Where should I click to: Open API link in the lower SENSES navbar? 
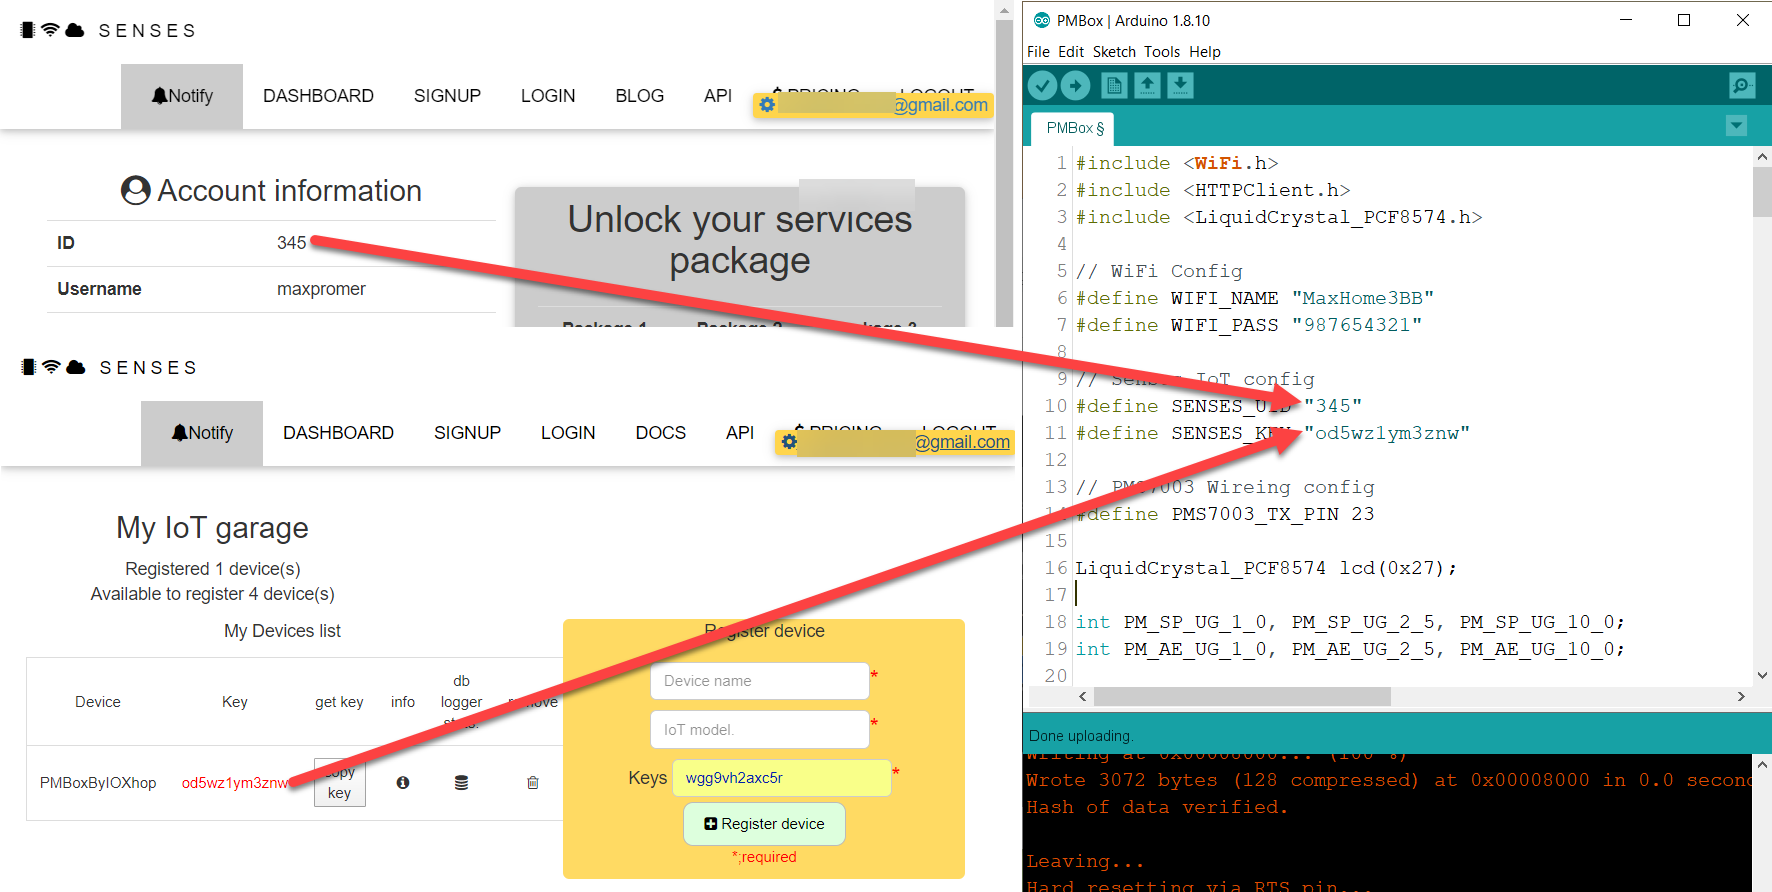740,433
